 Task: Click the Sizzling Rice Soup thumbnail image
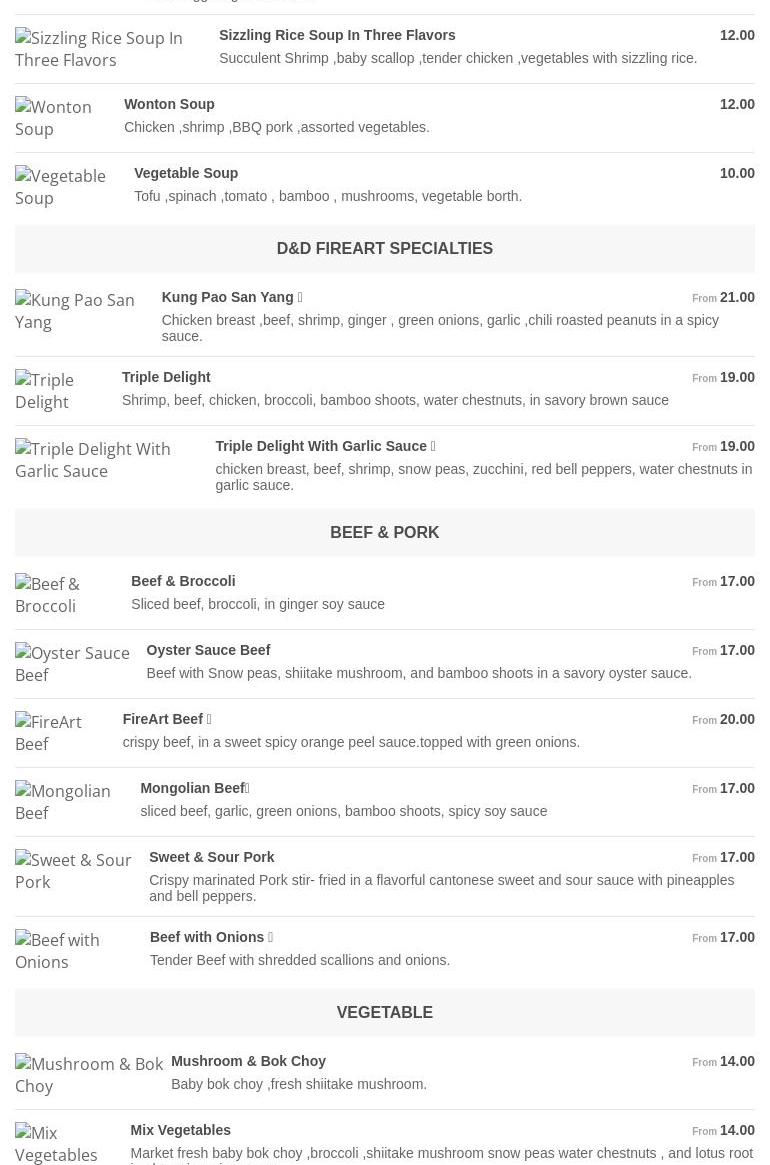(99, 49)
